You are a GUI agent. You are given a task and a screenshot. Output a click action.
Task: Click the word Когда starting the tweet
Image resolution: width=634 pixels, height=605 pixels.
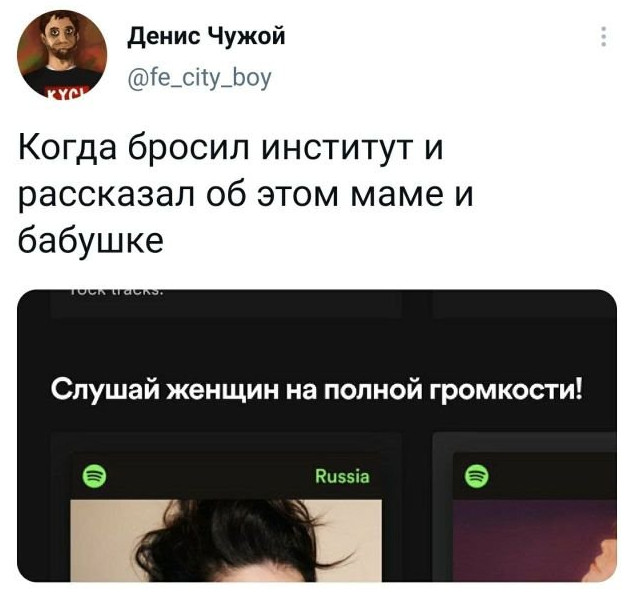pos(68,148)
